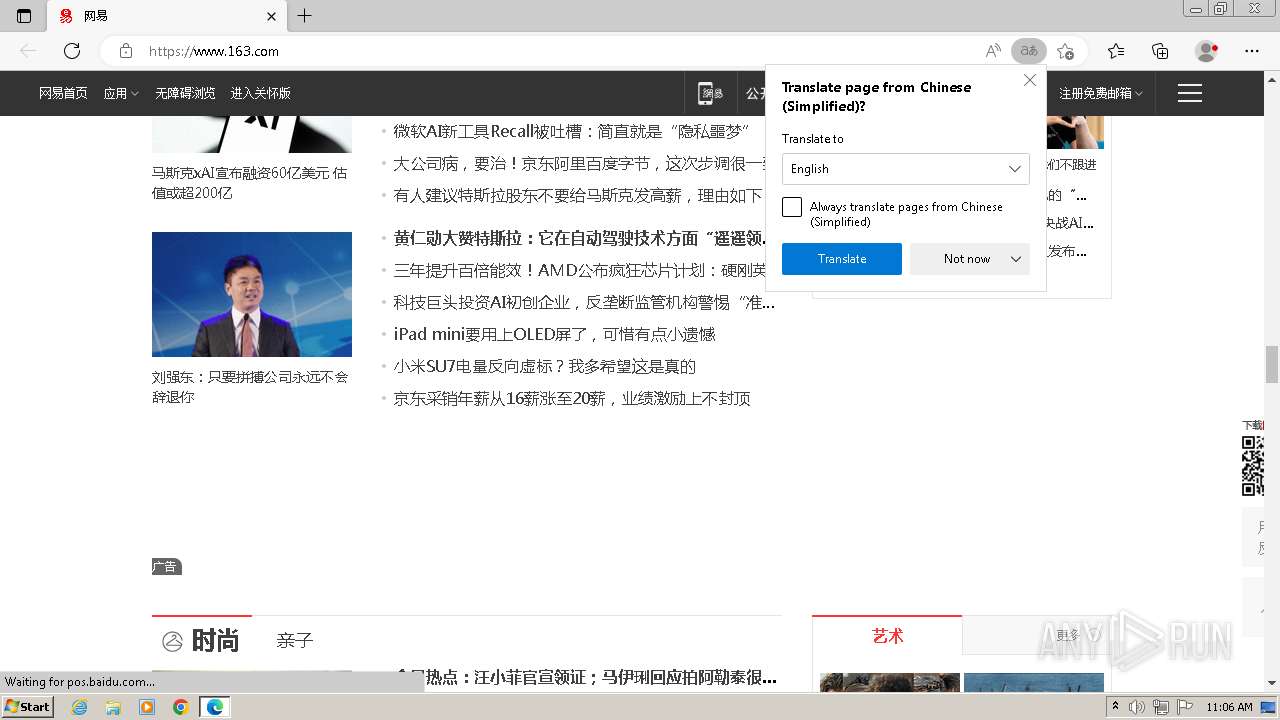
Task: Open the tab actions menu icon
Action: click(24, 16)
